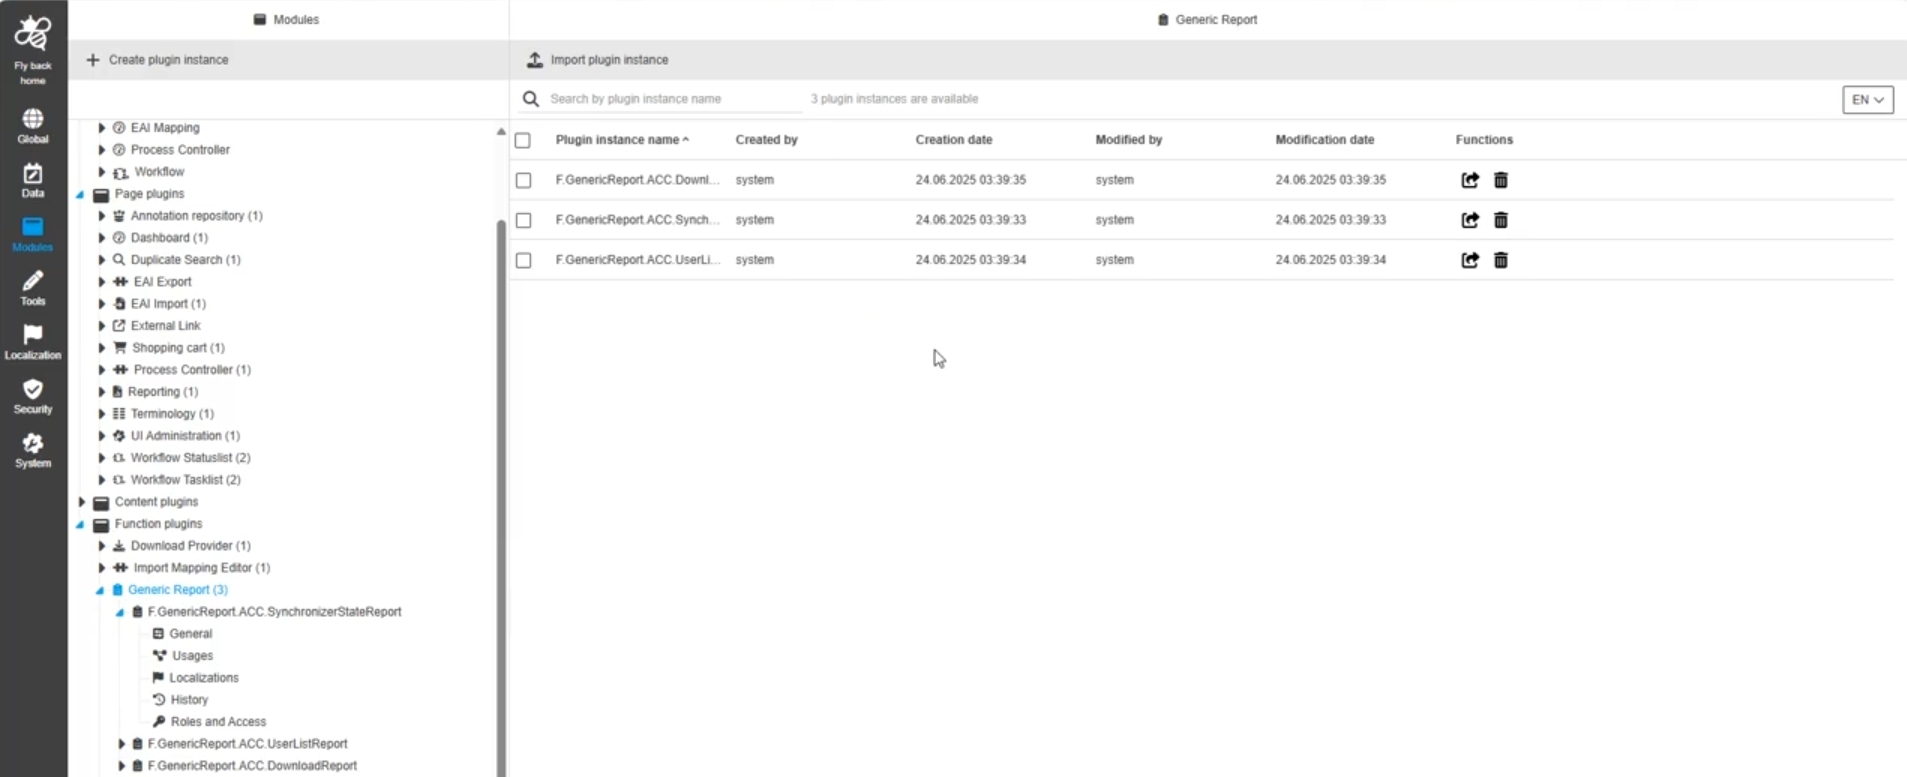Open the Security section icon
The width and height of the screenshot is (1907, 777).
[x=33, y=396]
